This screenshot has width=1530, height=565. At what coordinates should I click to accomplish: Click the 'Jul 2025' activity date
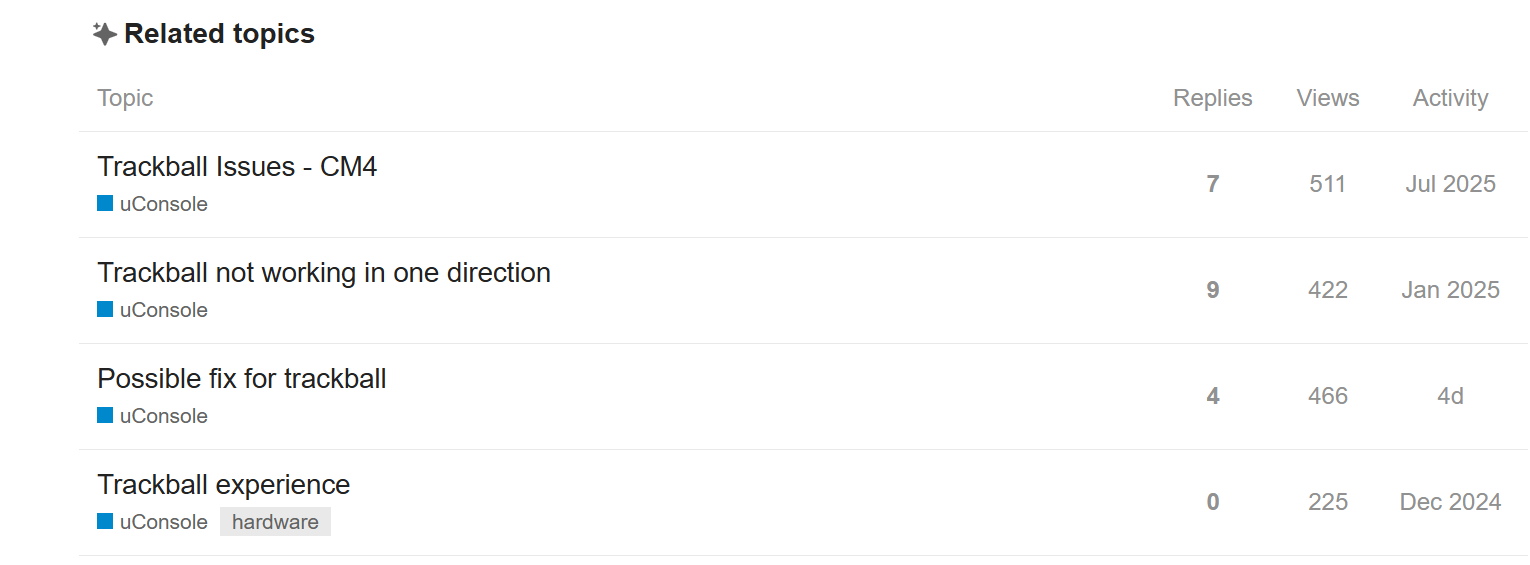[1450, 184]
